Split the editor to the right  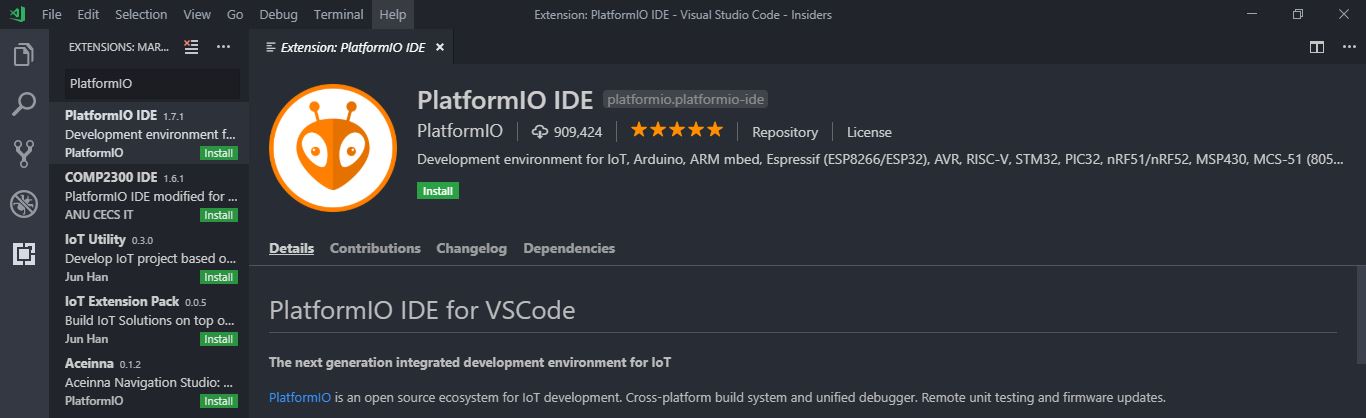(1317, 47)
